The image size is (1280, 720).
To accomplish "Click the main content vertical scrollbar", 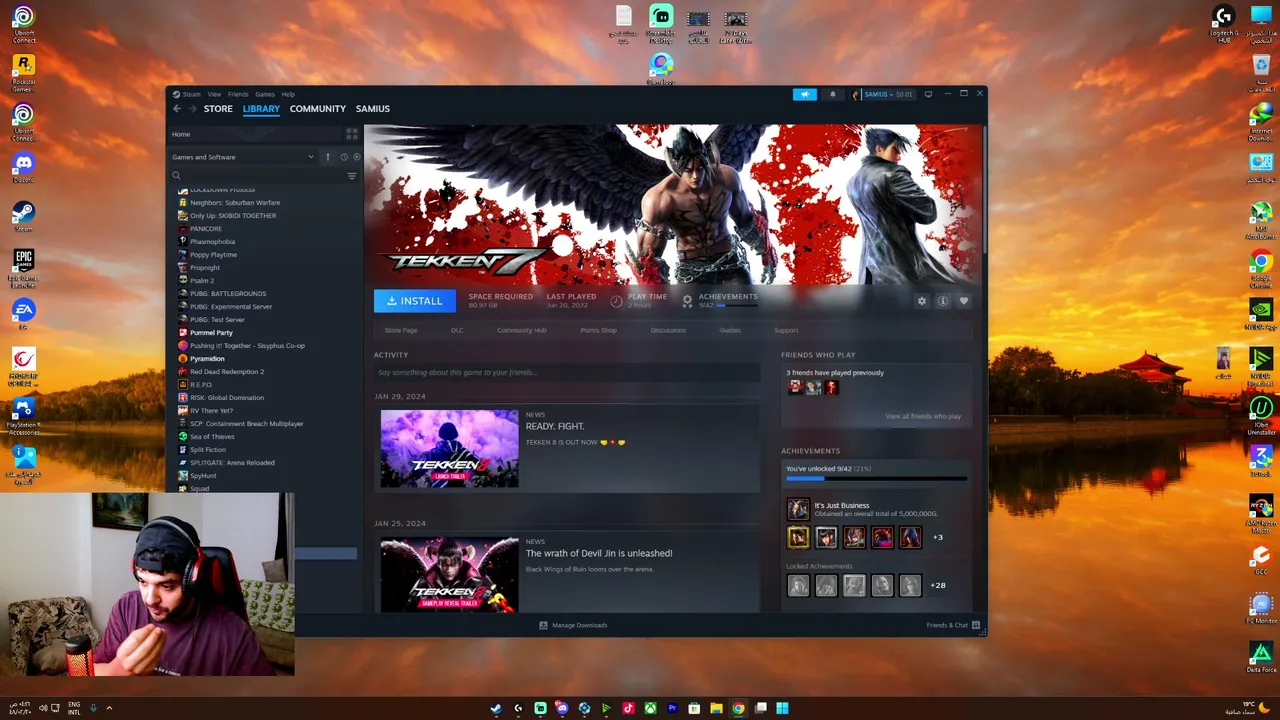I will (985, 190).
